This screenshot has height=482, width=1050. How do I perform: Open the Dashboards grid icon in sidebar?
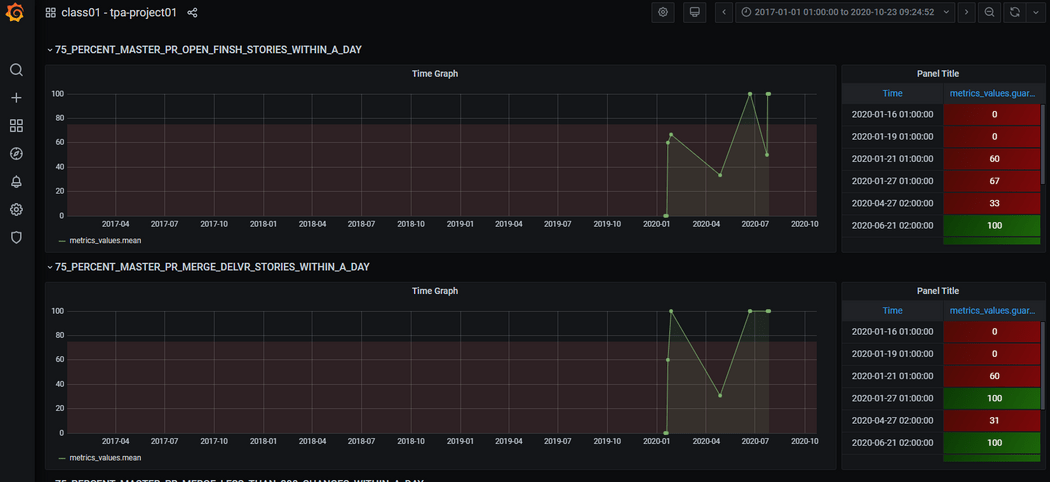pos(16,126)
